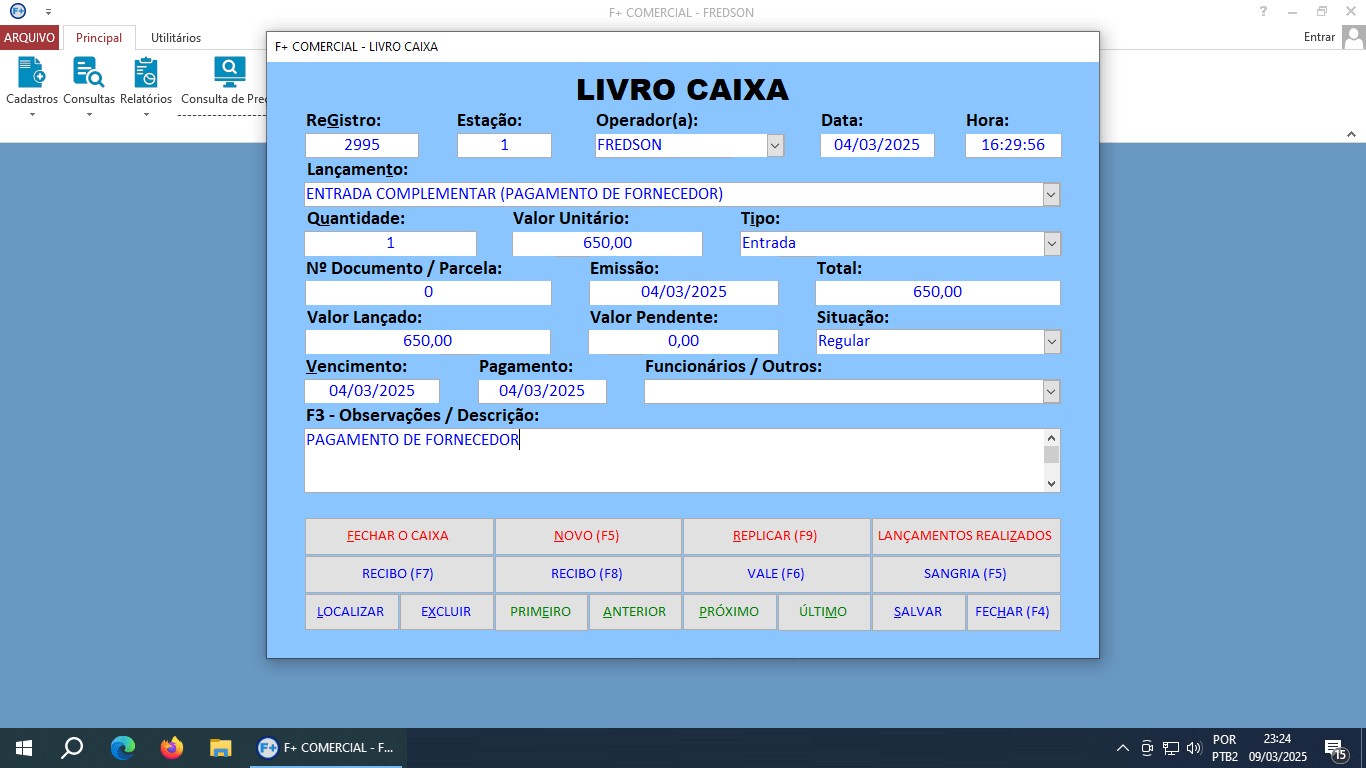1366x768 pixels.
Task: Click the Data field 04/03/2025
Action: (x=877, y=145)
